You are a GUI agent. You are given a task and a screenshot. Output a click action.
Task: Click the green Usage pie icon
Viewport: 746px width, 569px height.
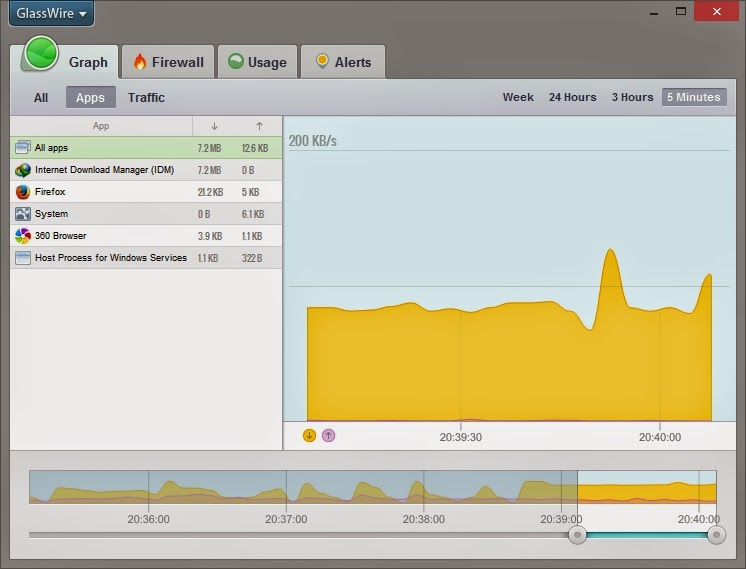pos(236,61)
